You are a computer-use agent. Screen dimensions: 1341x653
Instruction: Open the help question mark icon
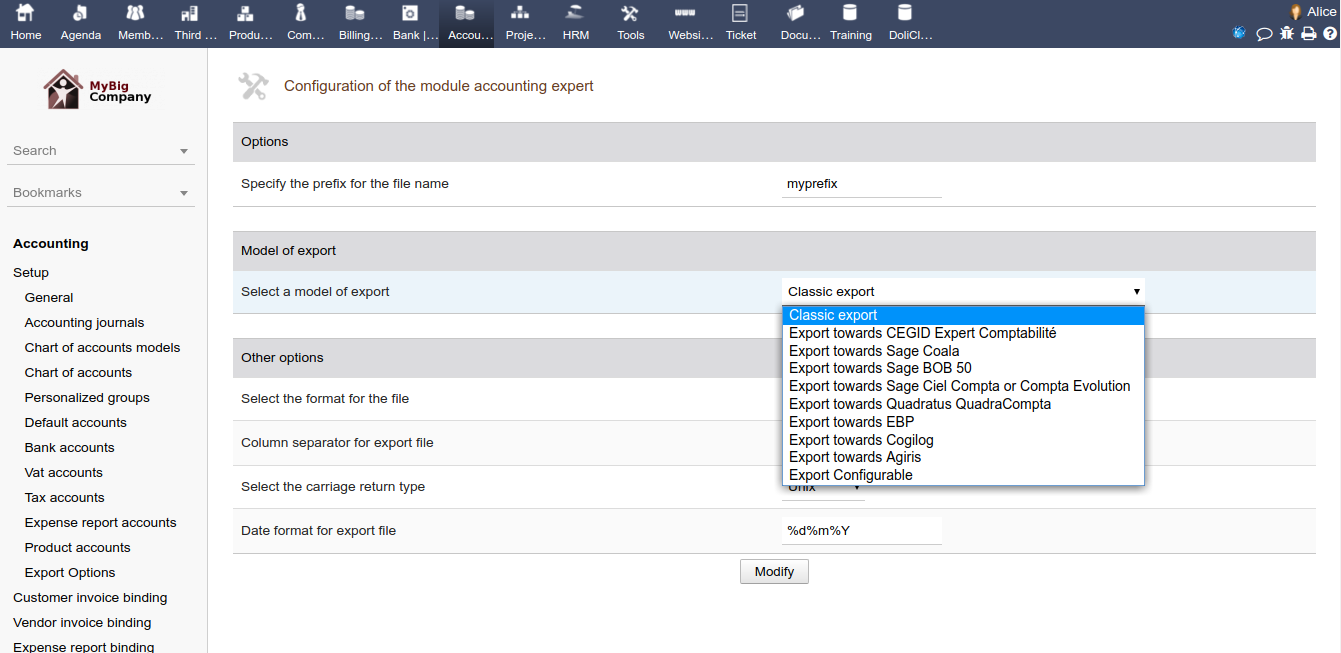[x=1330, y=33]
